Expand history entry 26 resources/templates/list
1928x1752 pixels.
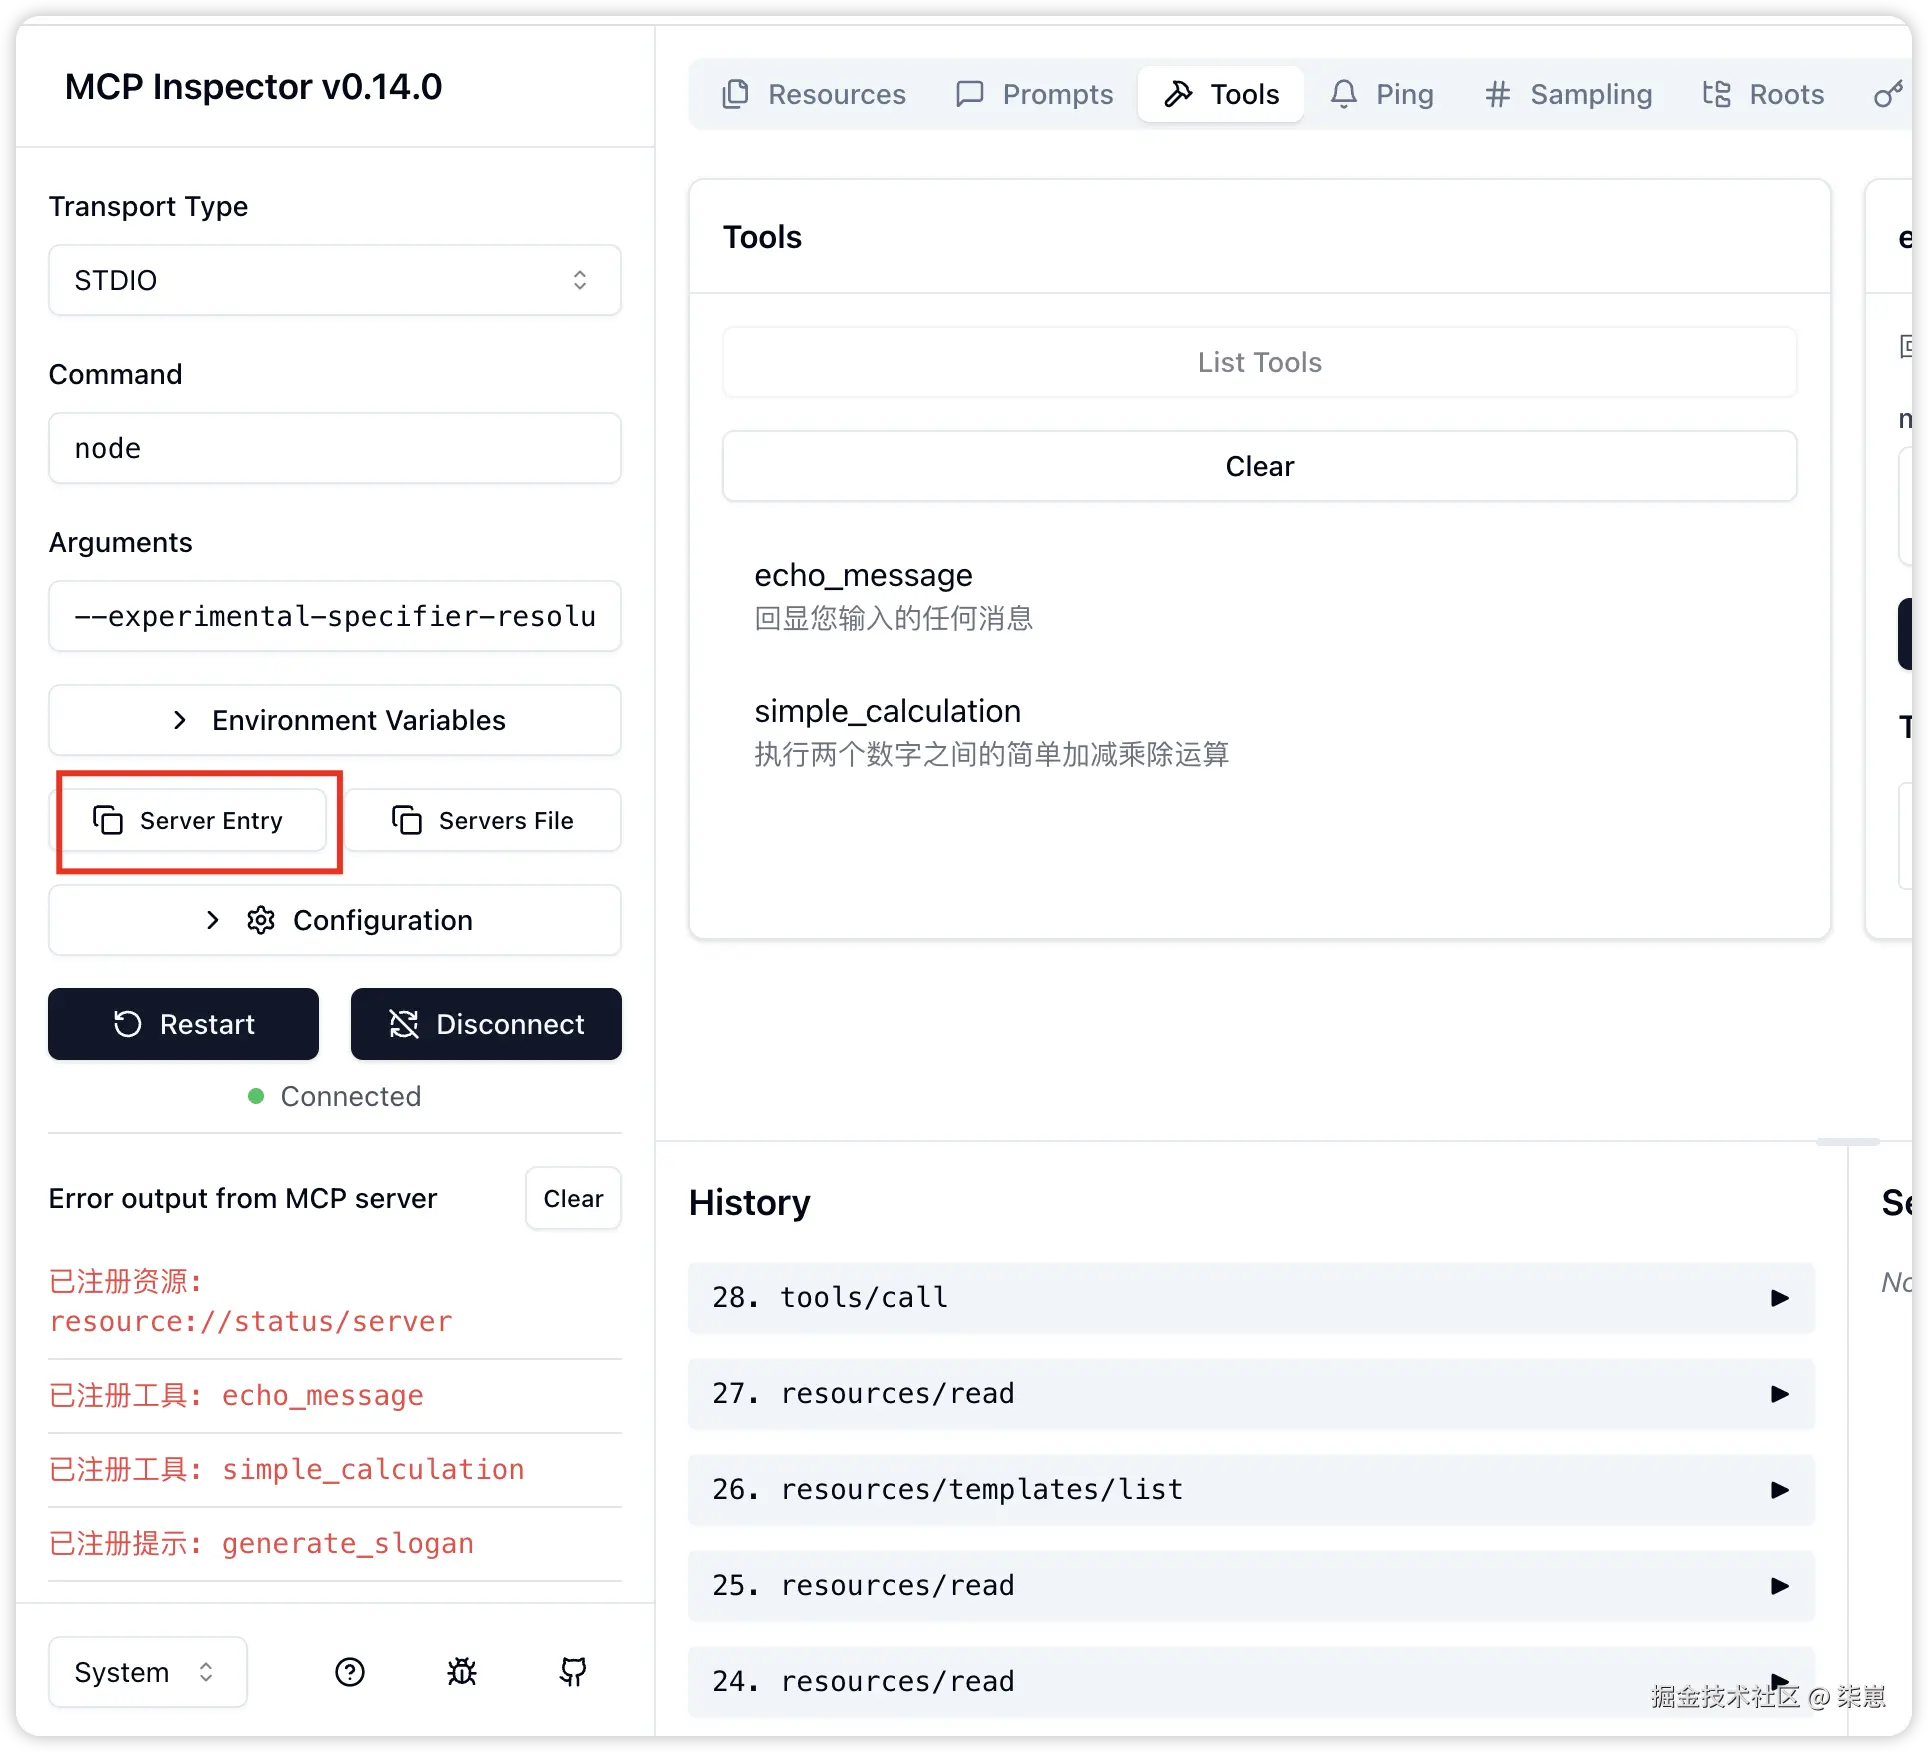coord(1250,1489)
